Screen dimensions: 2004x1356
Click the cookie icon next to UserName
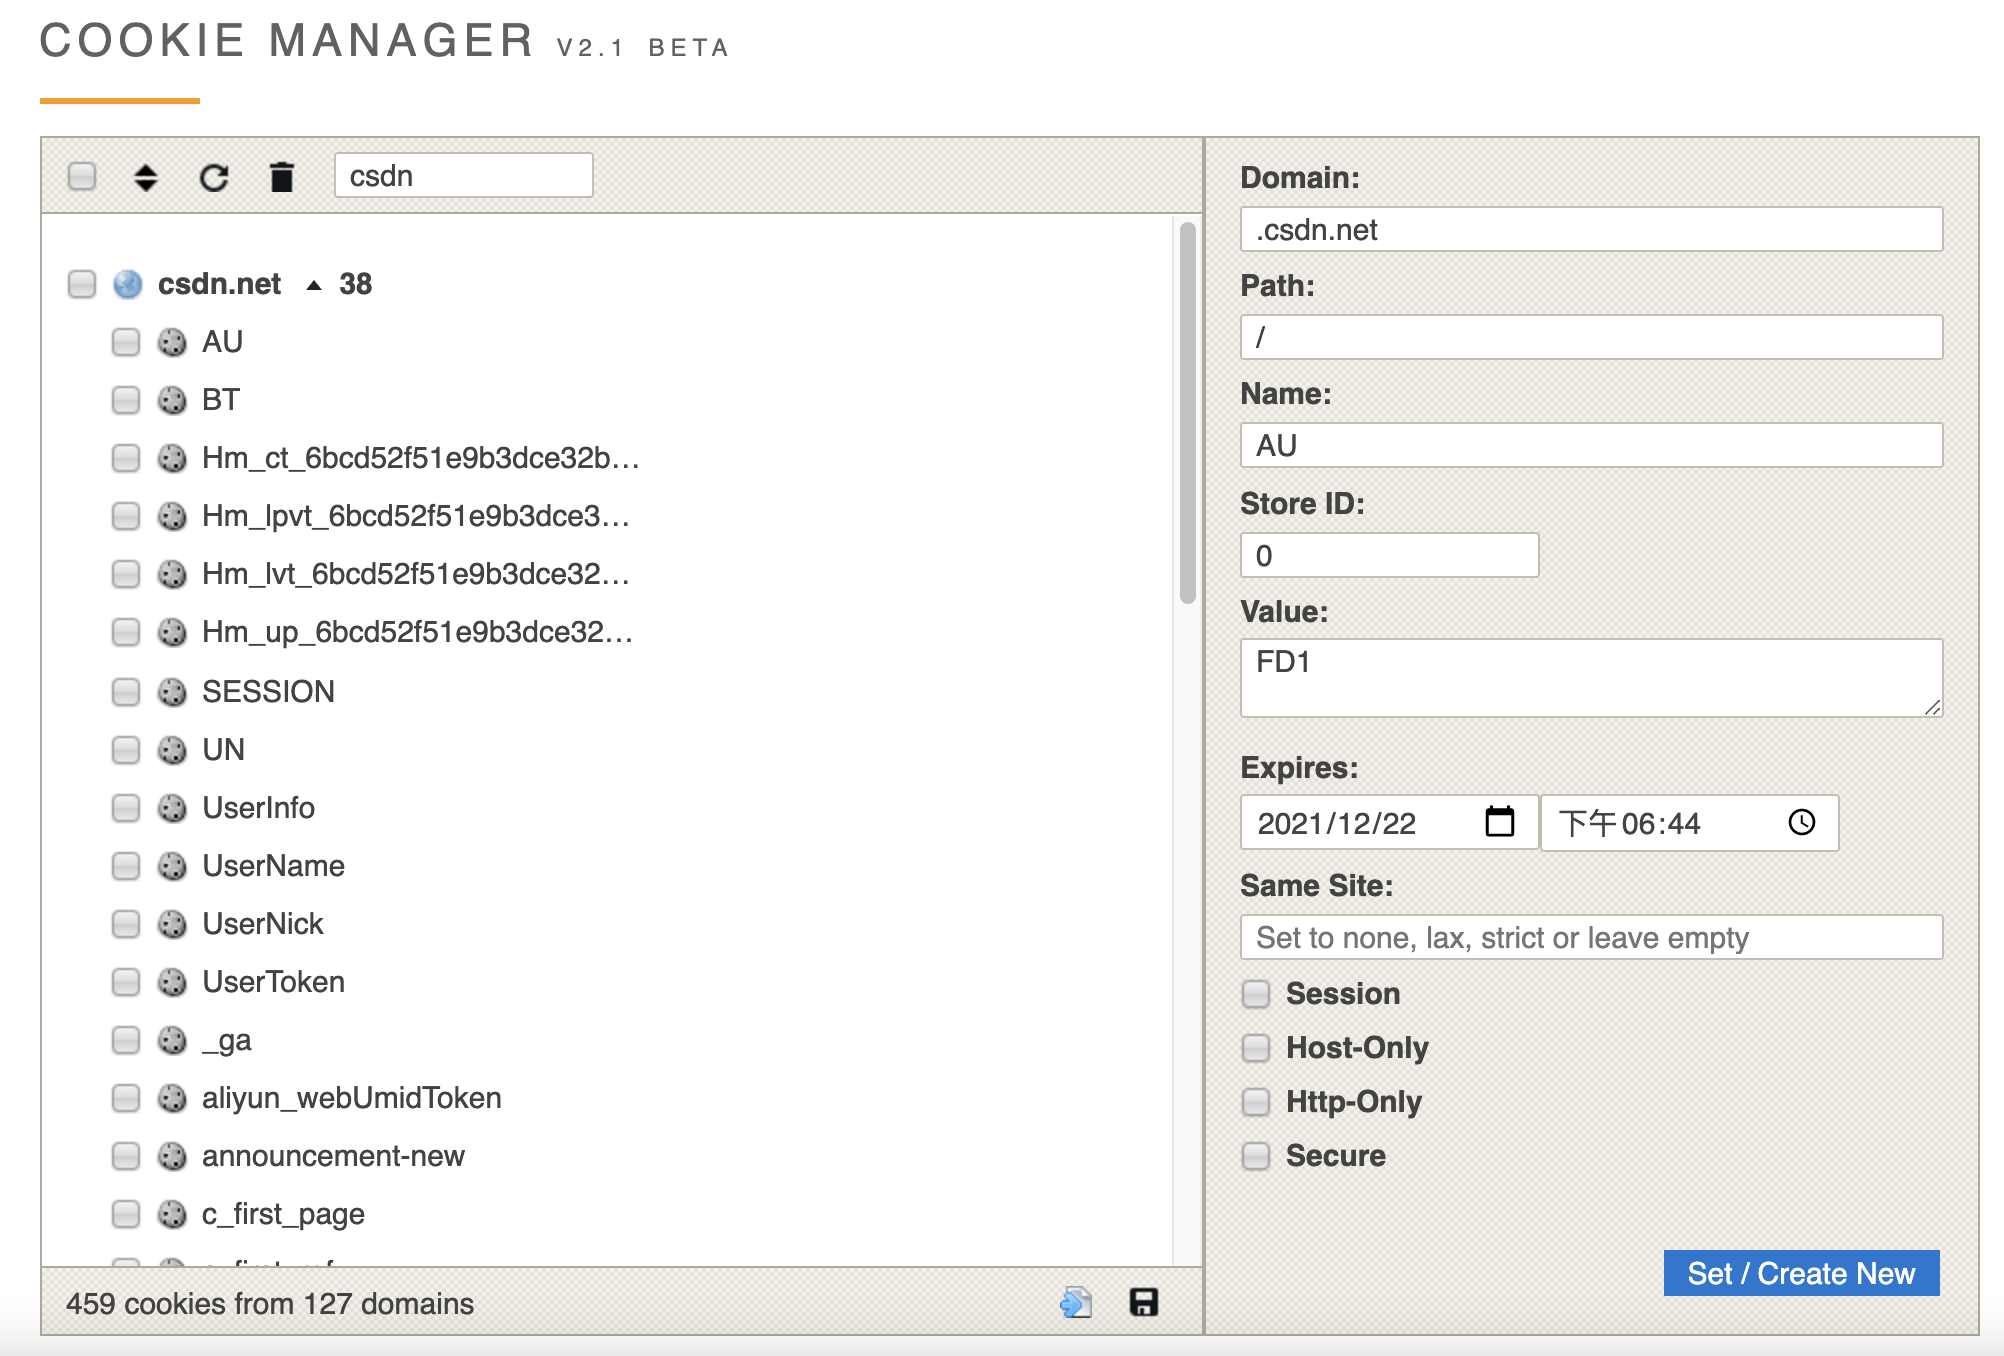click(x=172, y=866)
